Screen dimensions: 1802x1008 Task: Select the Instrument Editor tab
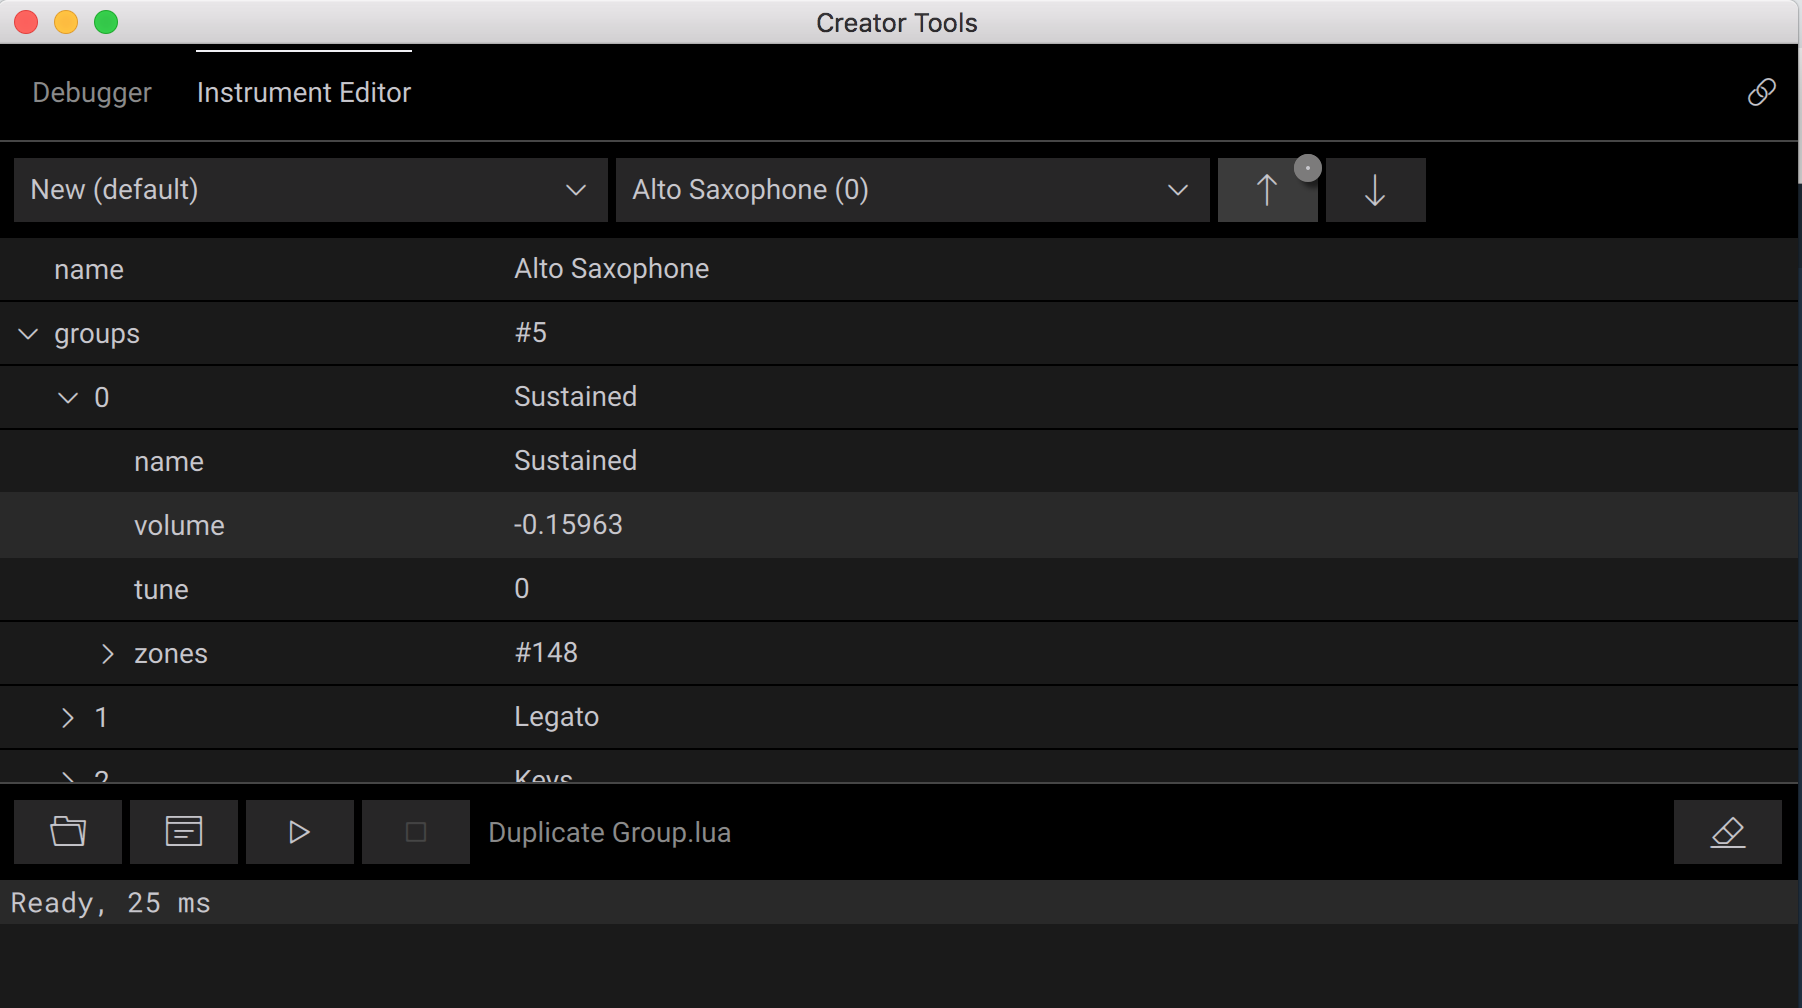coord(304,93)
